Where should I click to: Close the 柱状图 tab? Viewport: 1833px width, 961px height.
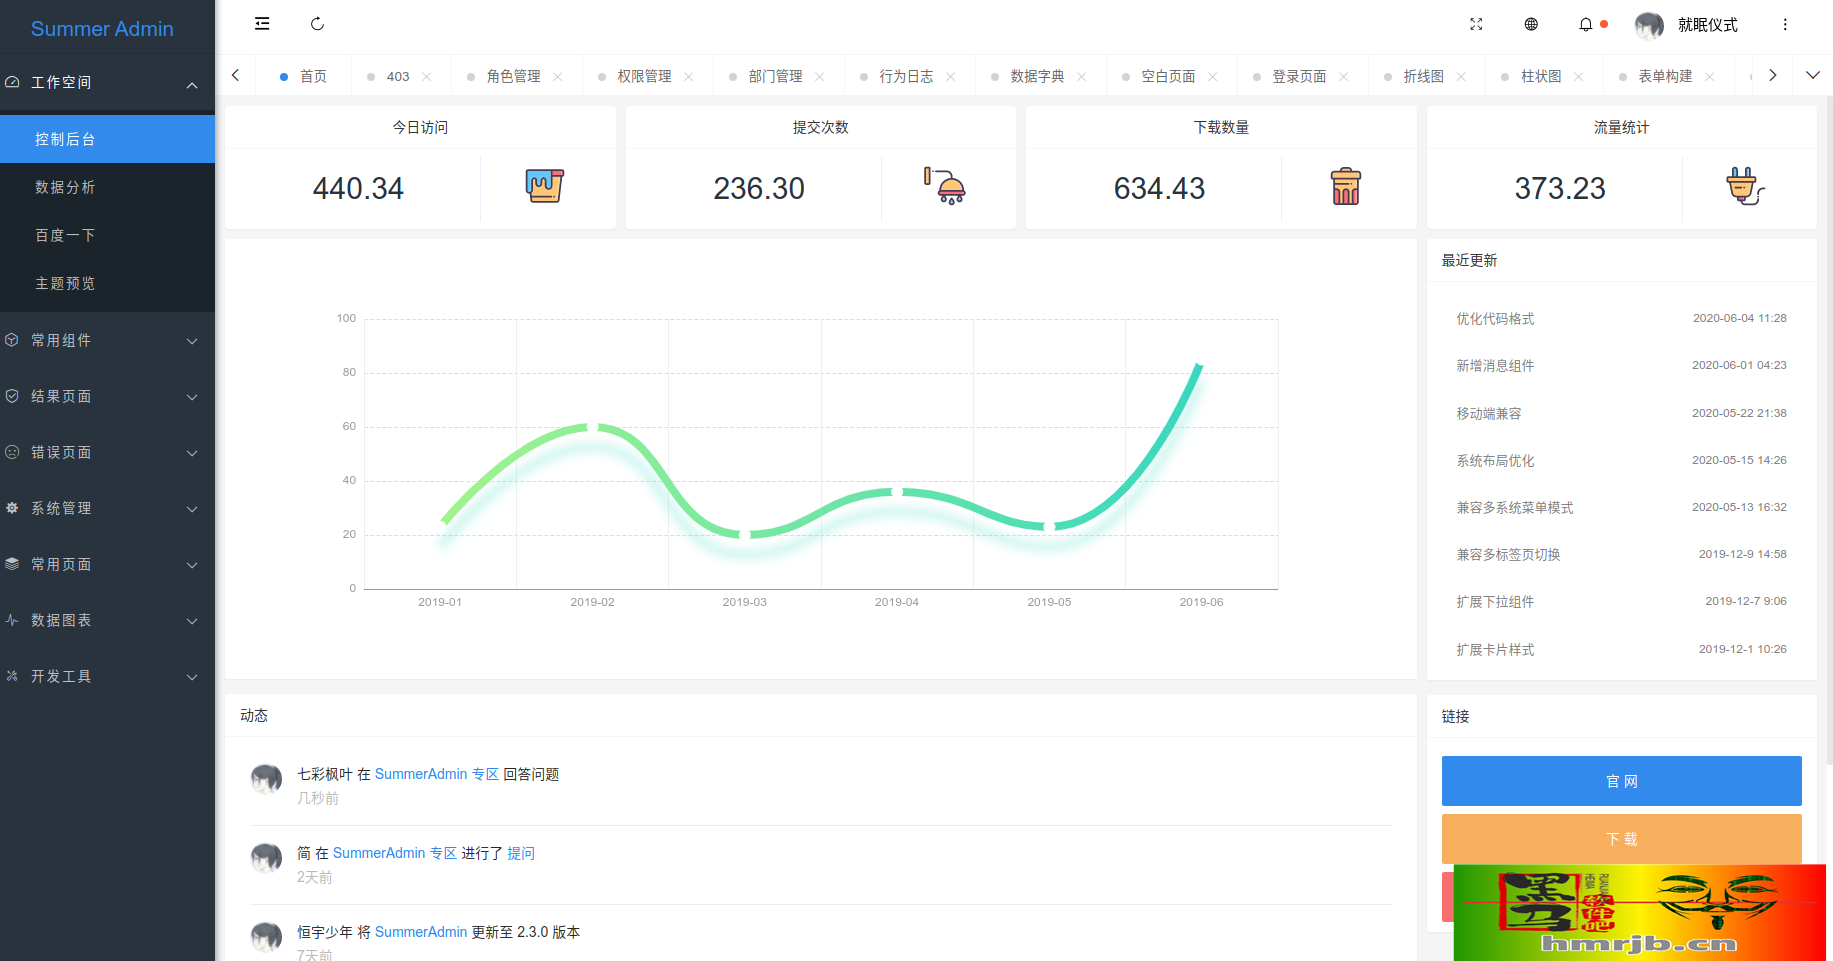click(1579, 77)
